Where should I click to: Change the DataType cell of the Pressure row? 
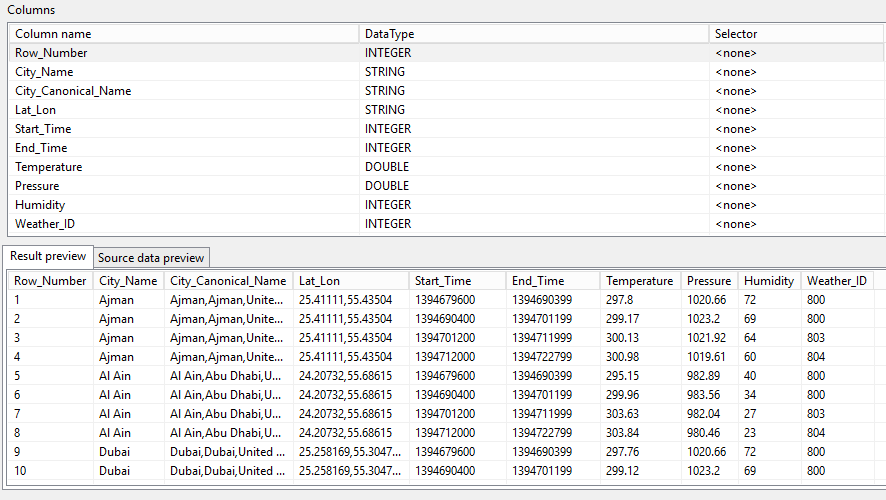(x=387, y=186)
